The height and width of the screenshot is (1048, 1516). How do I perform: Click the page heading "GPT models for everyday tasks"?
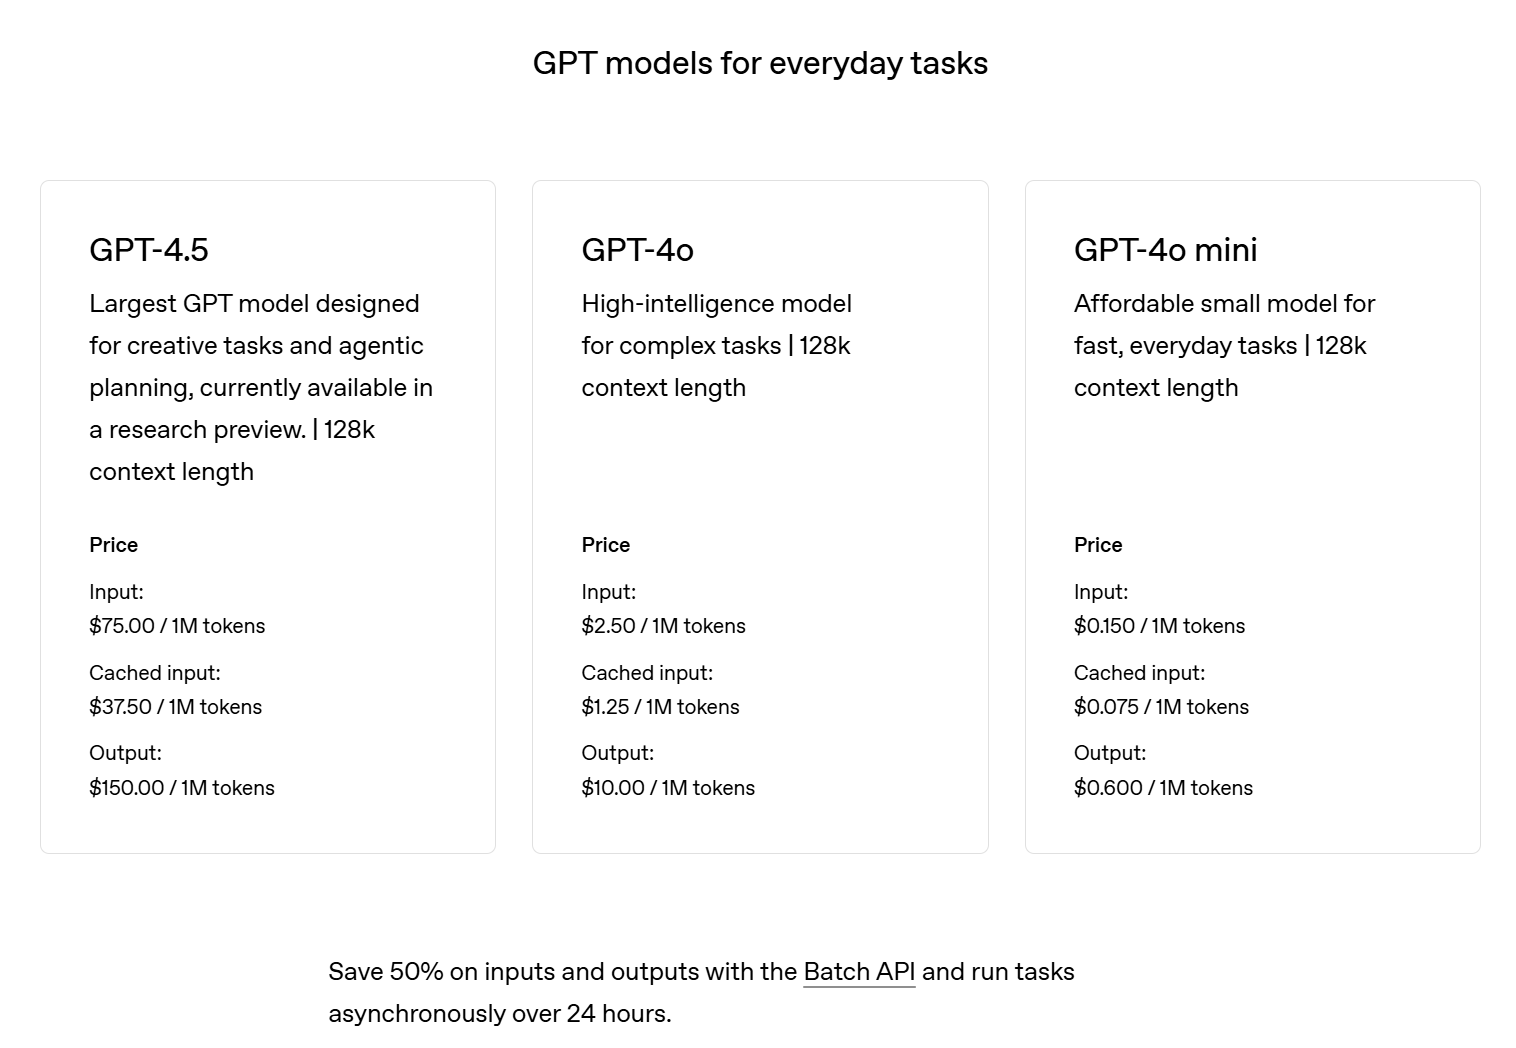click(x=760, y=63)
